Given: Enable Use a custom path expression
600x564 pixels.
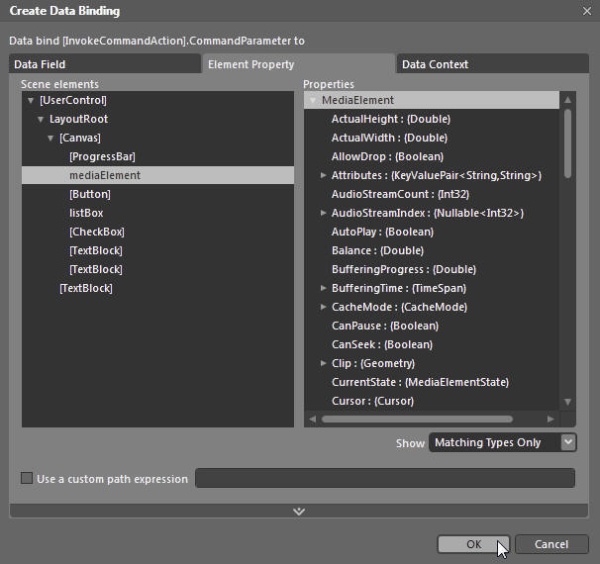Looking at the screenshot, I should tap(26, 478).
